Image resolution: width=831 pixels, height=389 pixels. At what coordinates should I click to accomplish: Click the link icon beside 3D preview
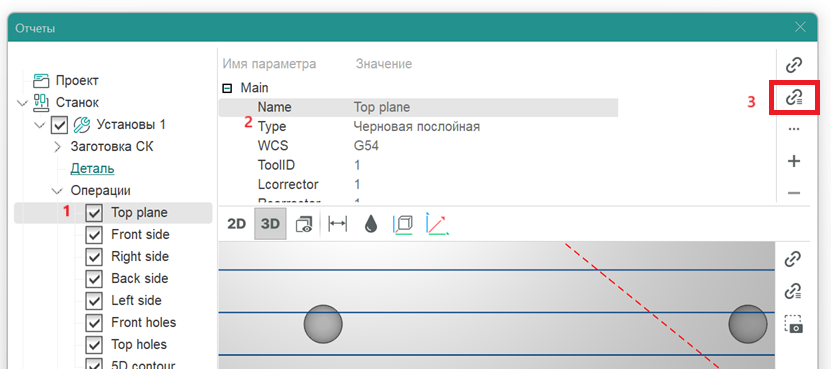click(x=793, y=259)
